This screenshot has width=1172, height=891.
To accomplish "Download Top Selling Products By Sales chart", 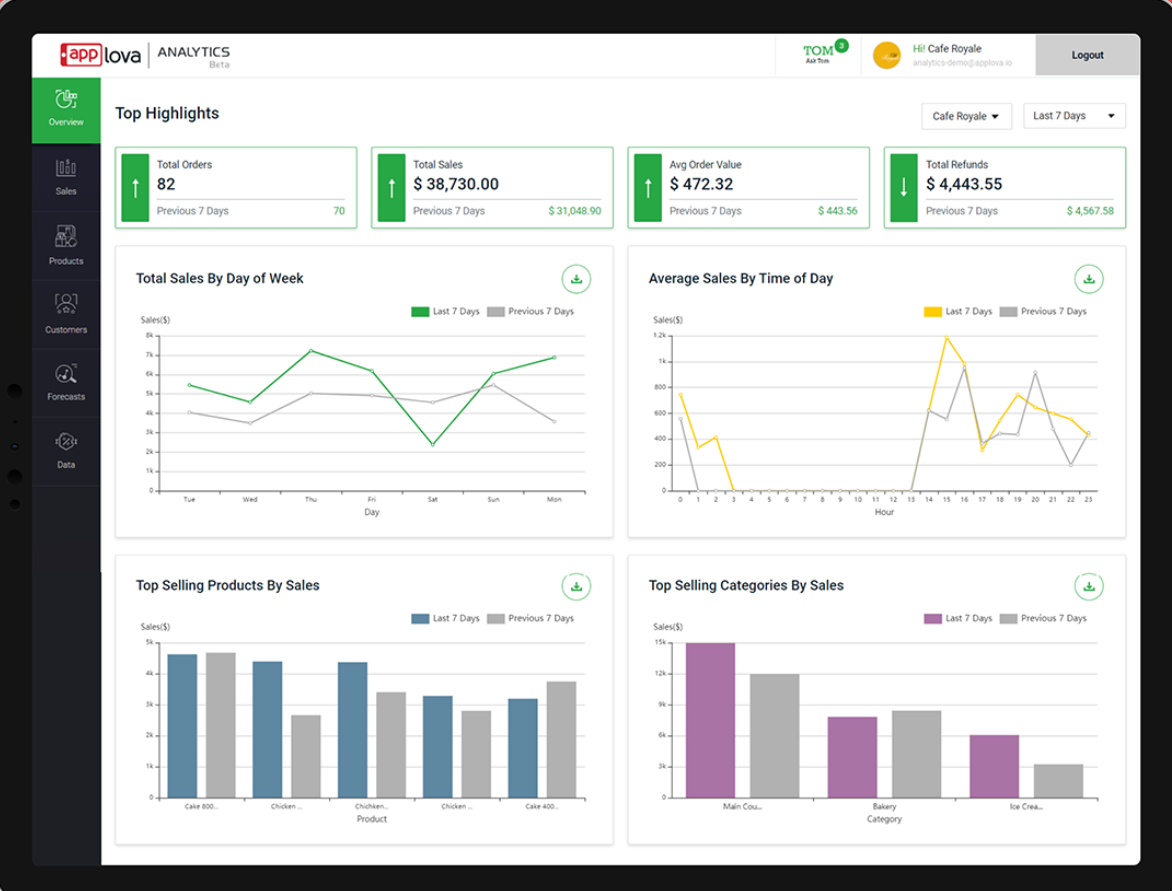I will (576, 586).
